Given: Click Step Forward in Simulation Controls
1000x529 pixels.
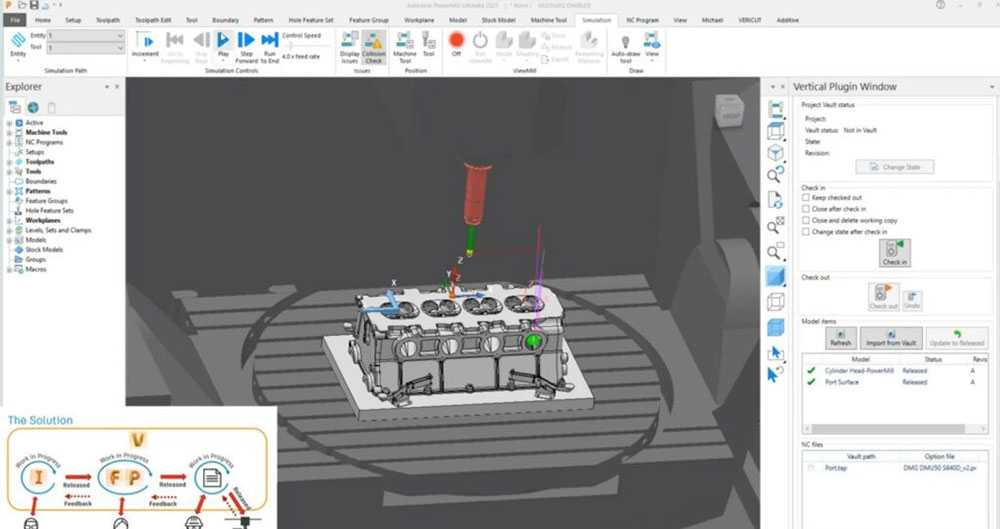Looking at the screenshot, I should click(x=246, y=47).
